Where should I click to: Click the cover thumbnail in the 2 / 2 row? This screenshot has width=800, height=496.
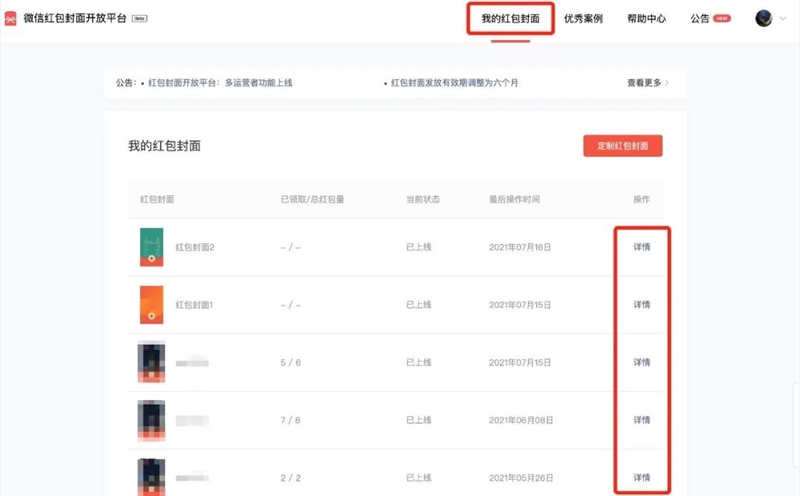(x=152, y=477)
